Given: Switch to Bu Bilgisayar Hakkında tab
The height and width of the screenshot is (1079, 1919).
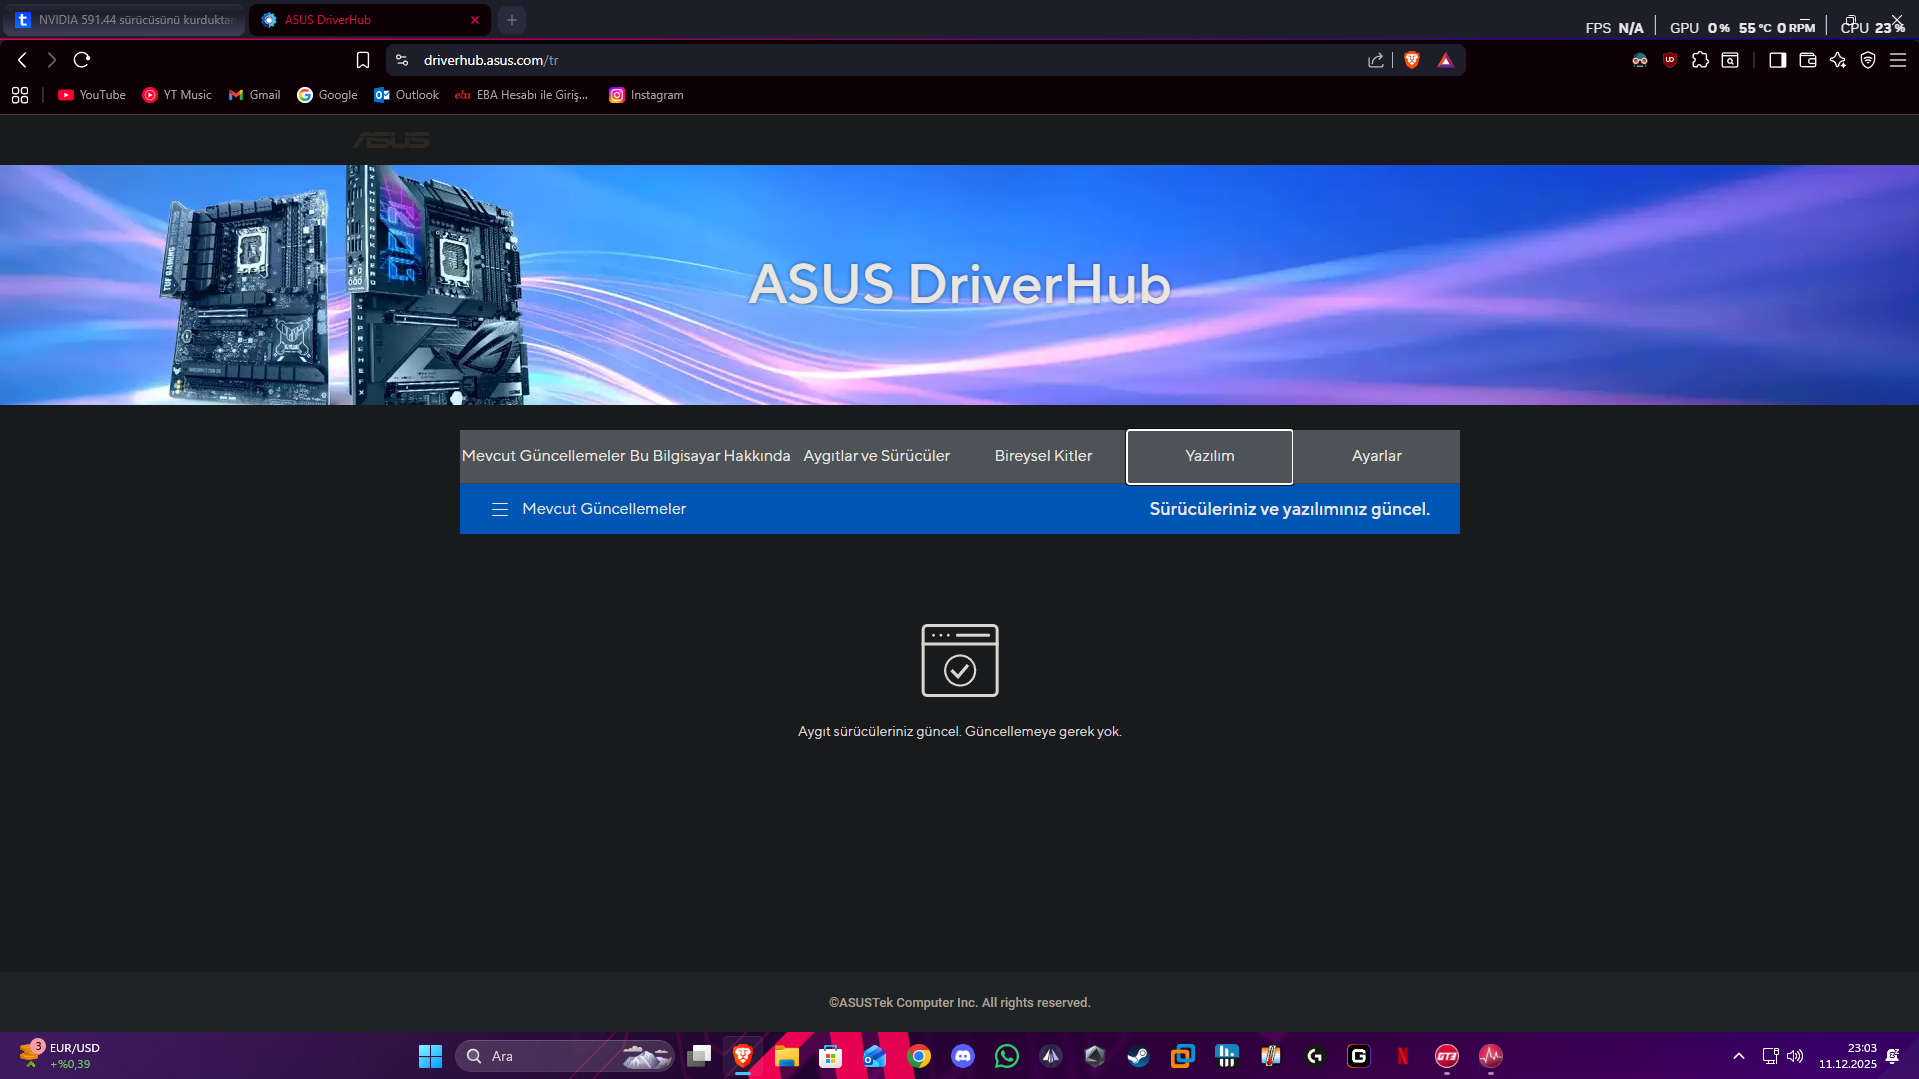Looking at the screenshot, I should [710, 456].
